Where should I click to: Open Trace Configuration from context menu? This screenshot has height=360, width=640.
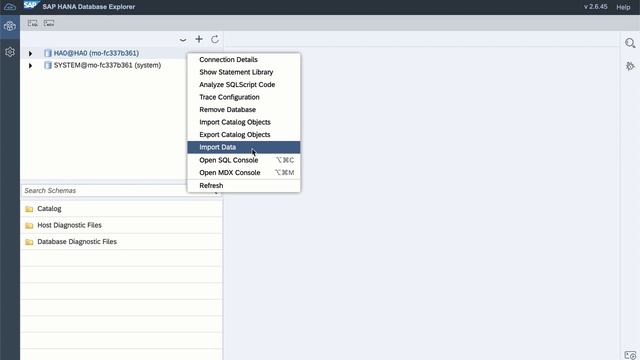click(x=244, y=97)
